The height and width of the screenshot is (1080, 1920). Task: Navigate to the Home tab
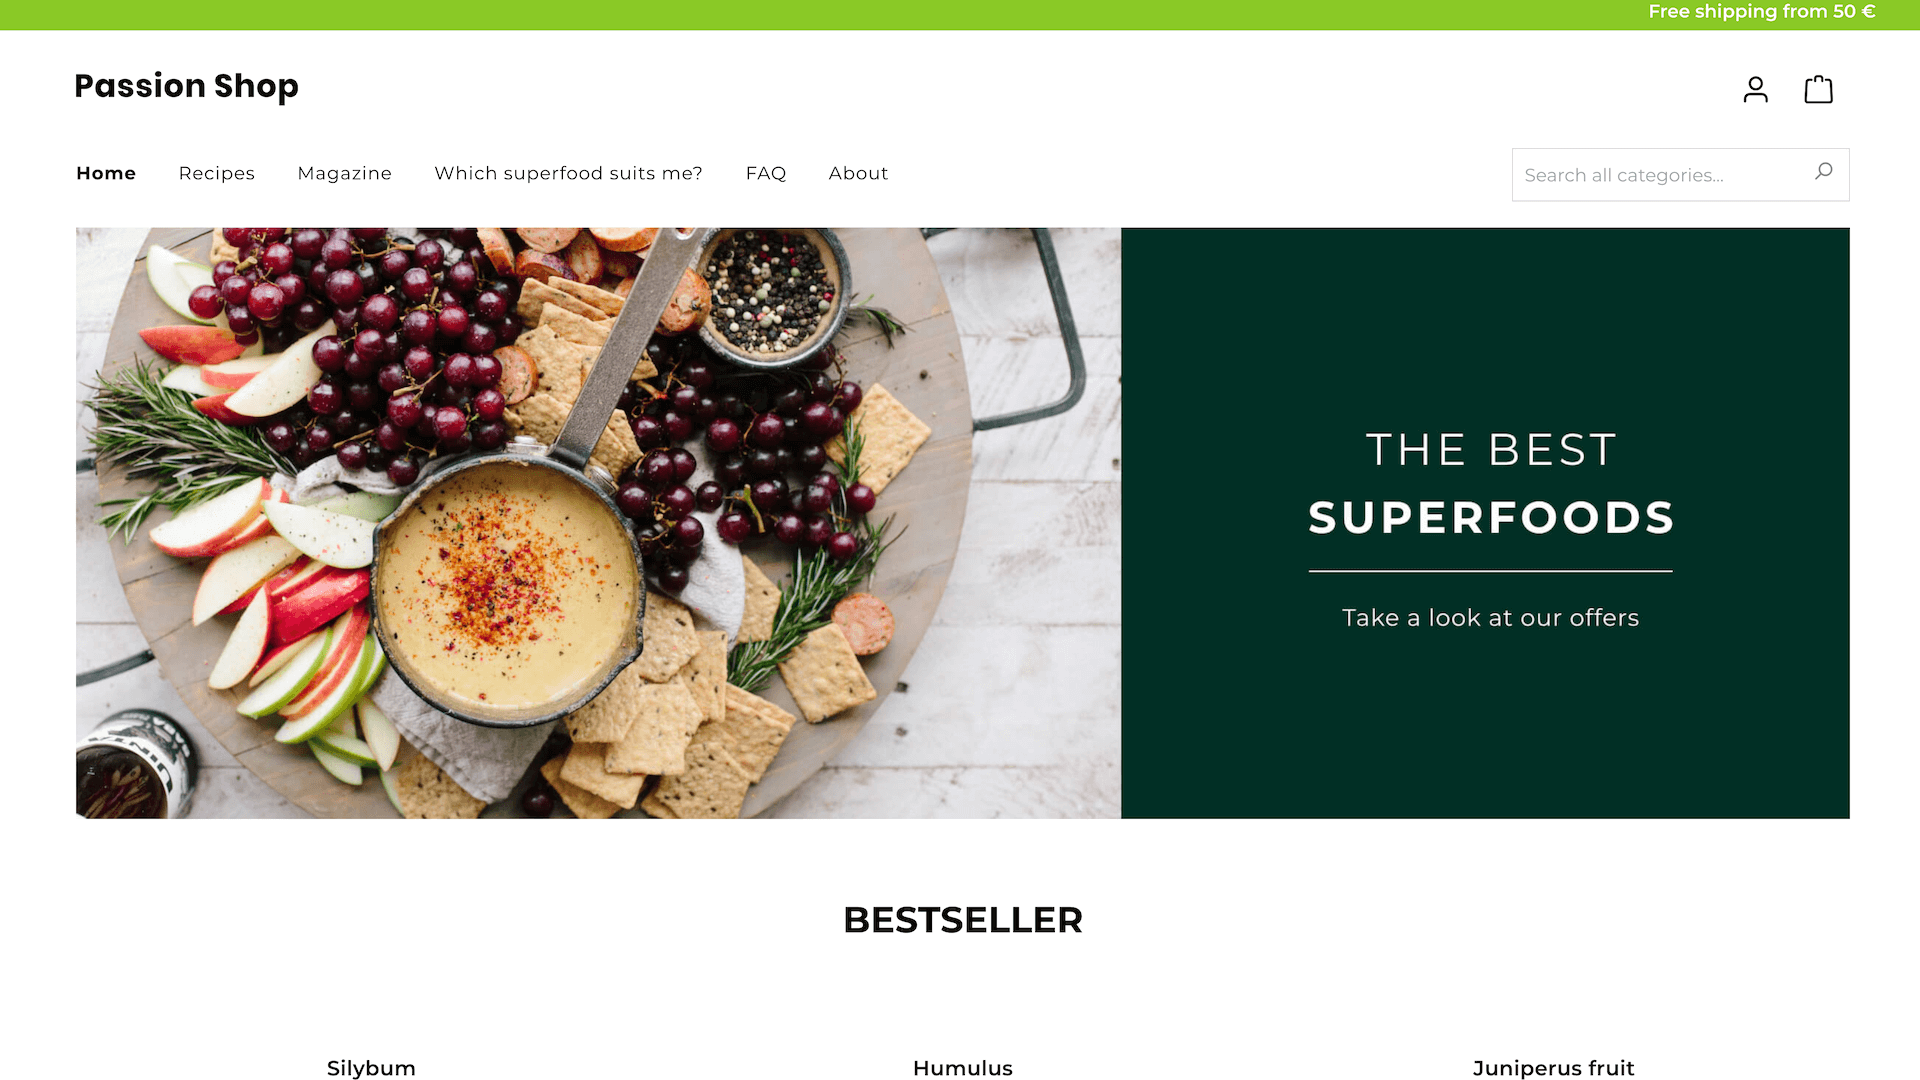pos(105,173)
